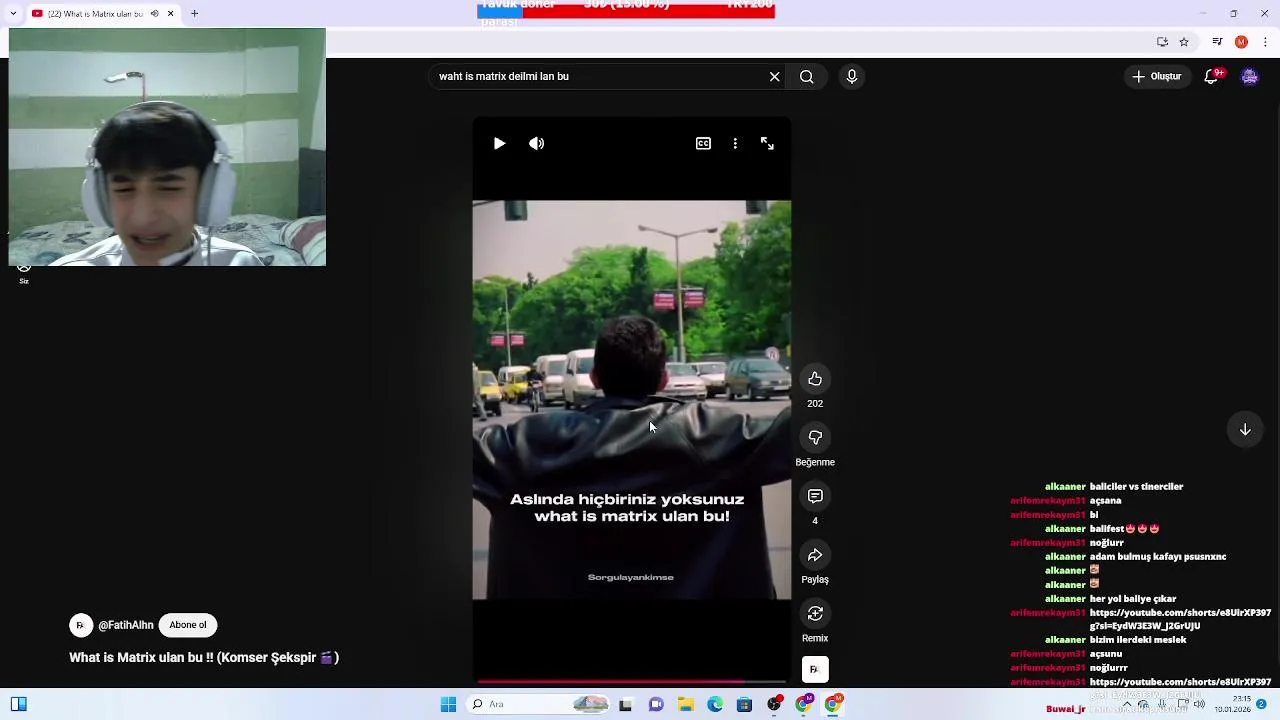Open the Oluştur create button
The width and height of the screenshot is (1280, 720).
point(1157,76)
